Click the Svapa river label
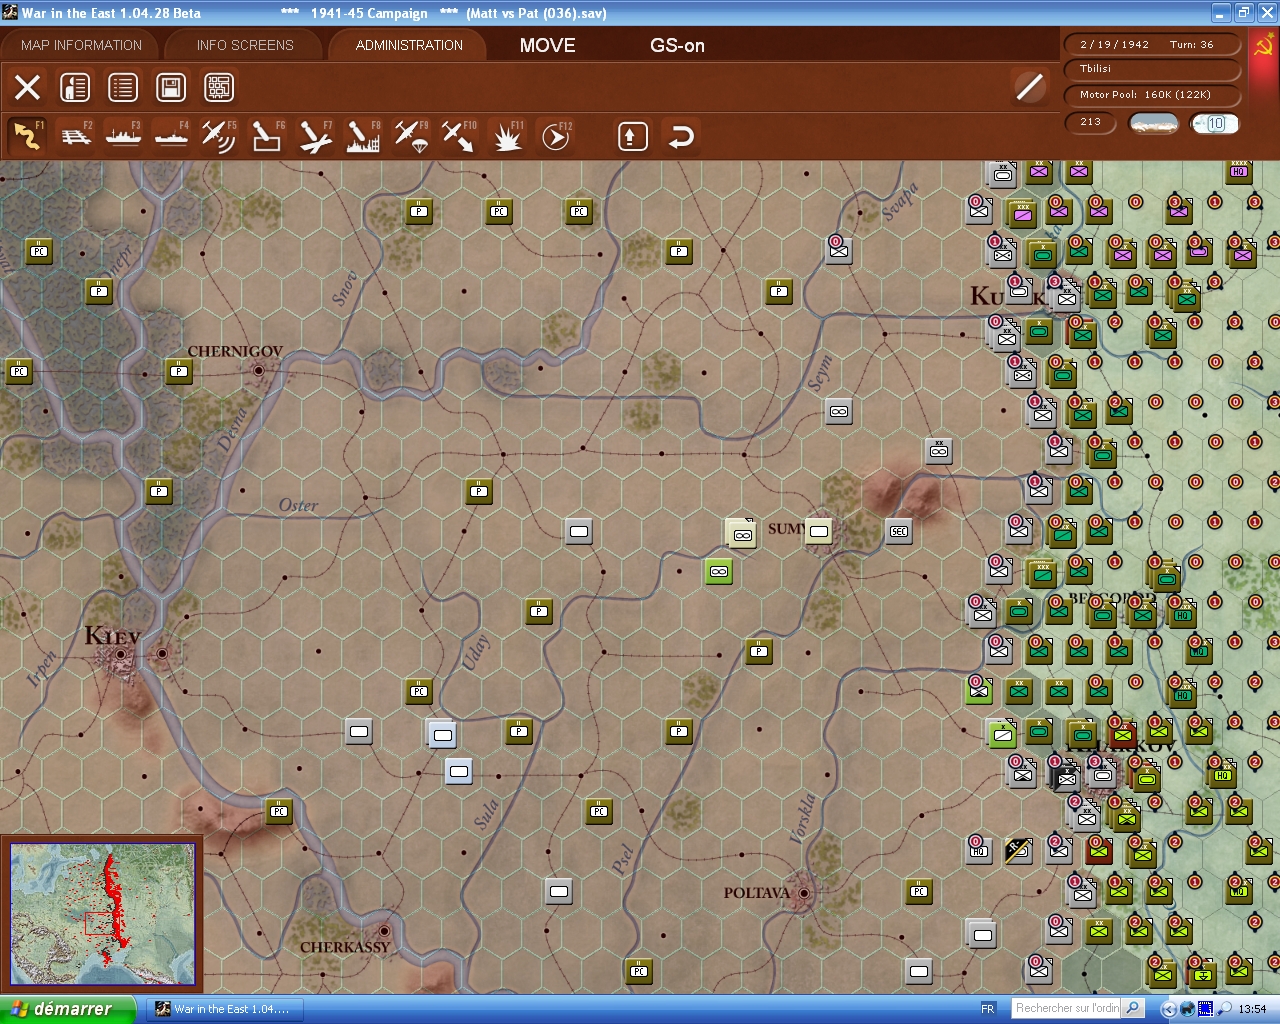 tap(900, 203)
